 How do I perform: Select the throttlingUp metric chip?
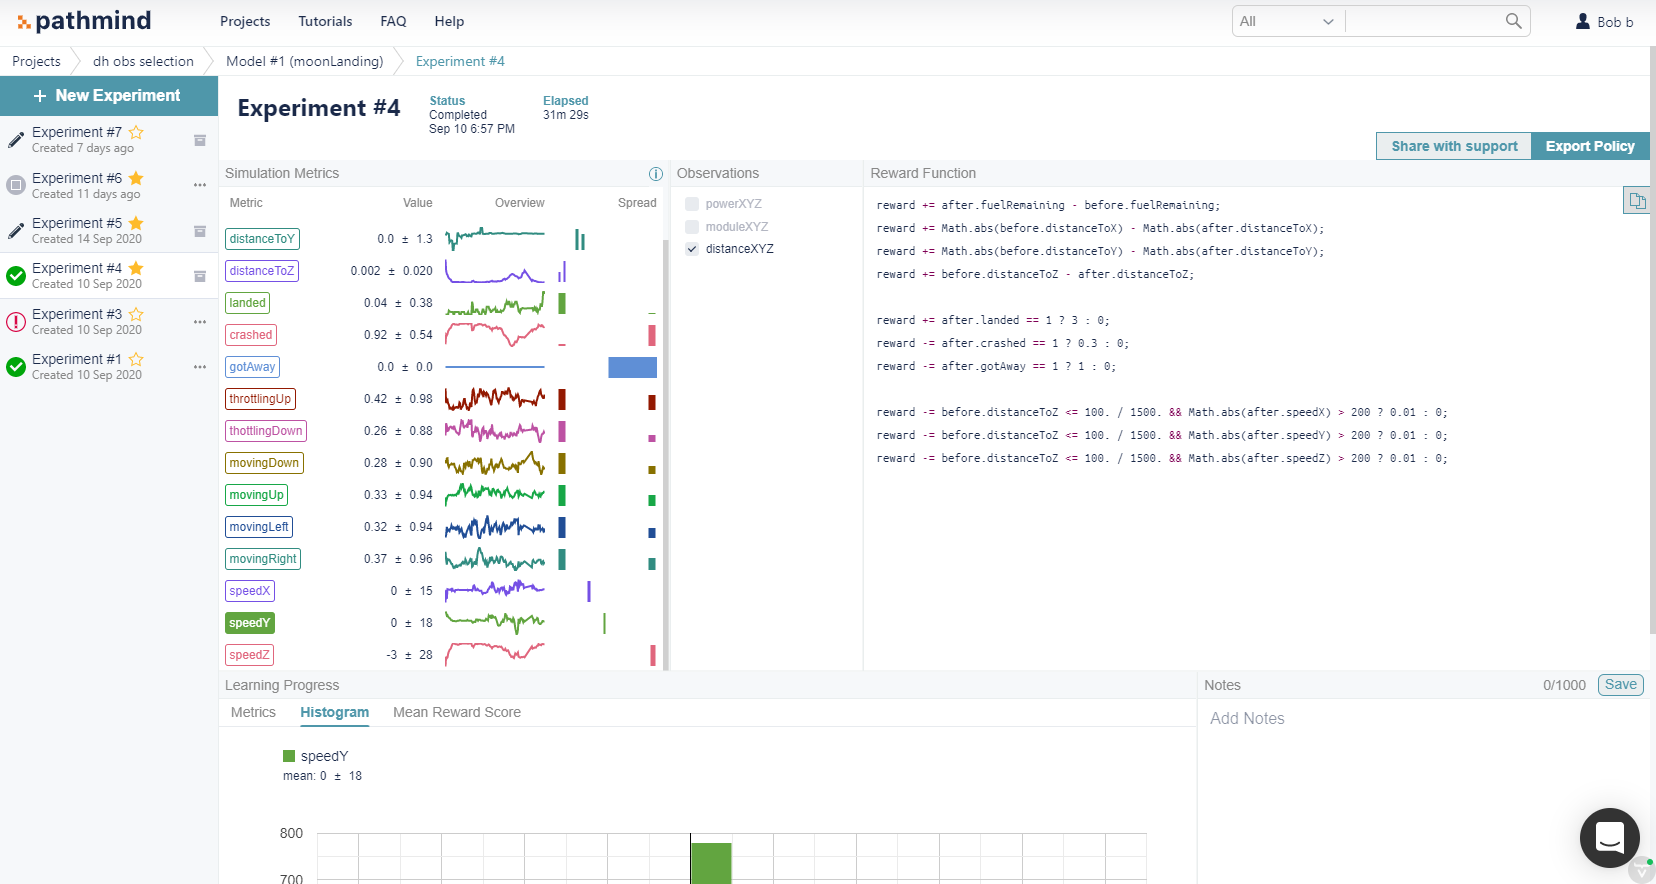(x=260, y=399)
